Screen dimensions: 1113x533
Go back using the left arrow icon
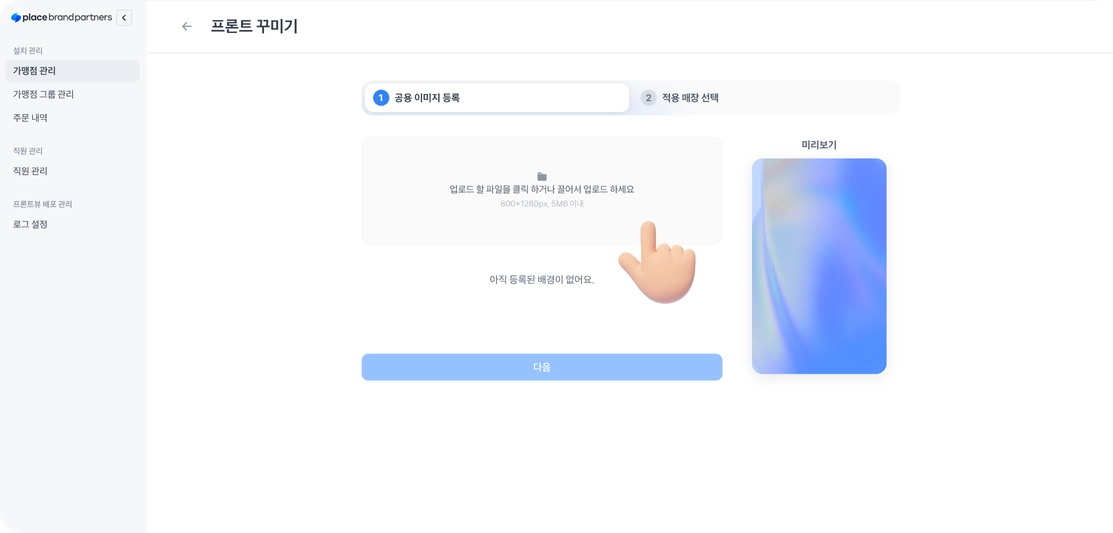(x=187, y=26)
